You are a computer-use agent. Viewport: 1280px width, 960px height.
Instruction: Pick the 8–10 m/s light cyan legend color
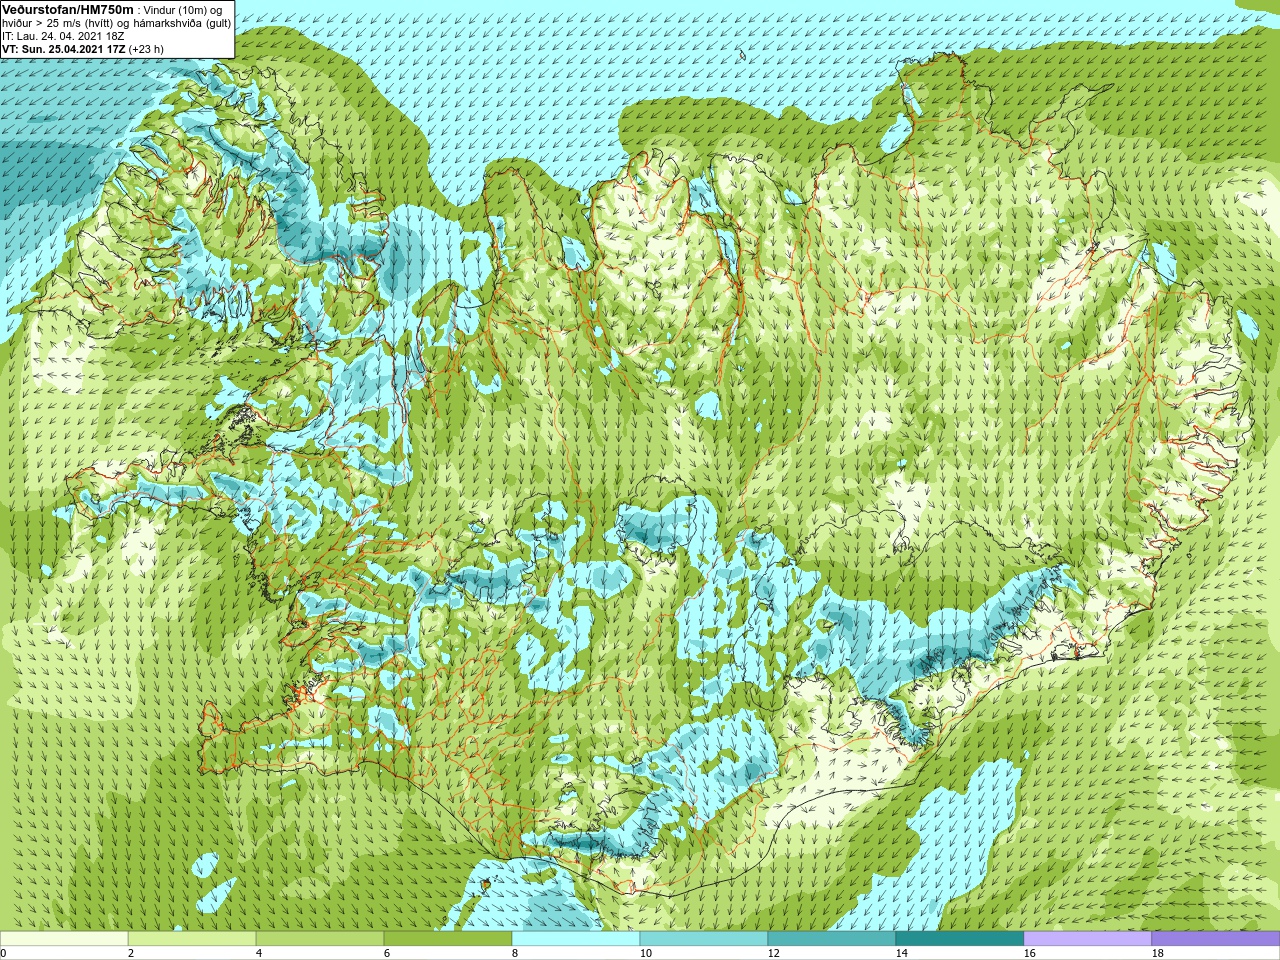click(576, 939)
